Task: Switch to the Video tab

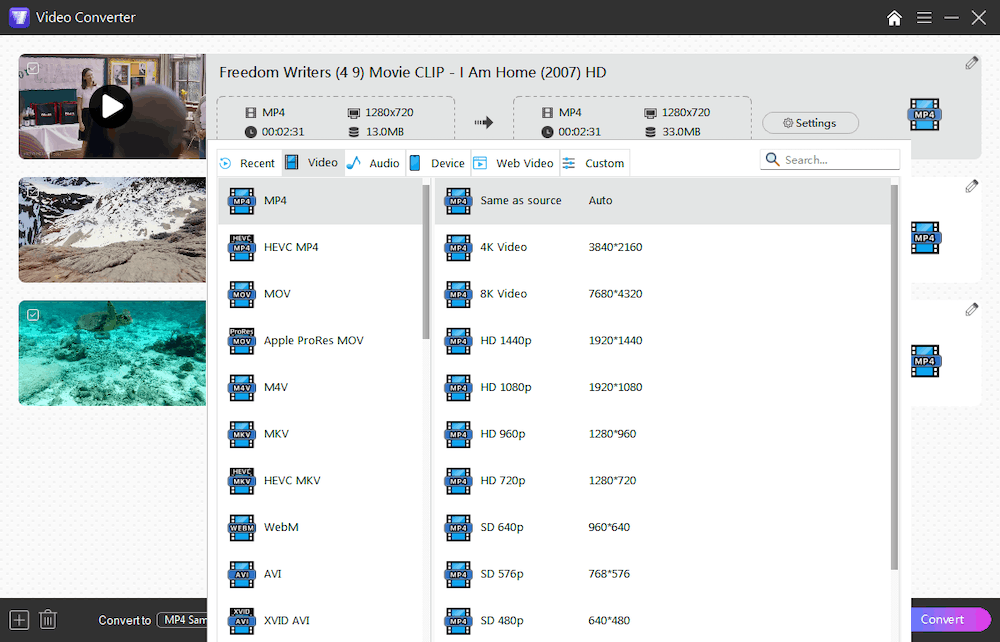Action: pyautogui.click(x=312, y=163)
